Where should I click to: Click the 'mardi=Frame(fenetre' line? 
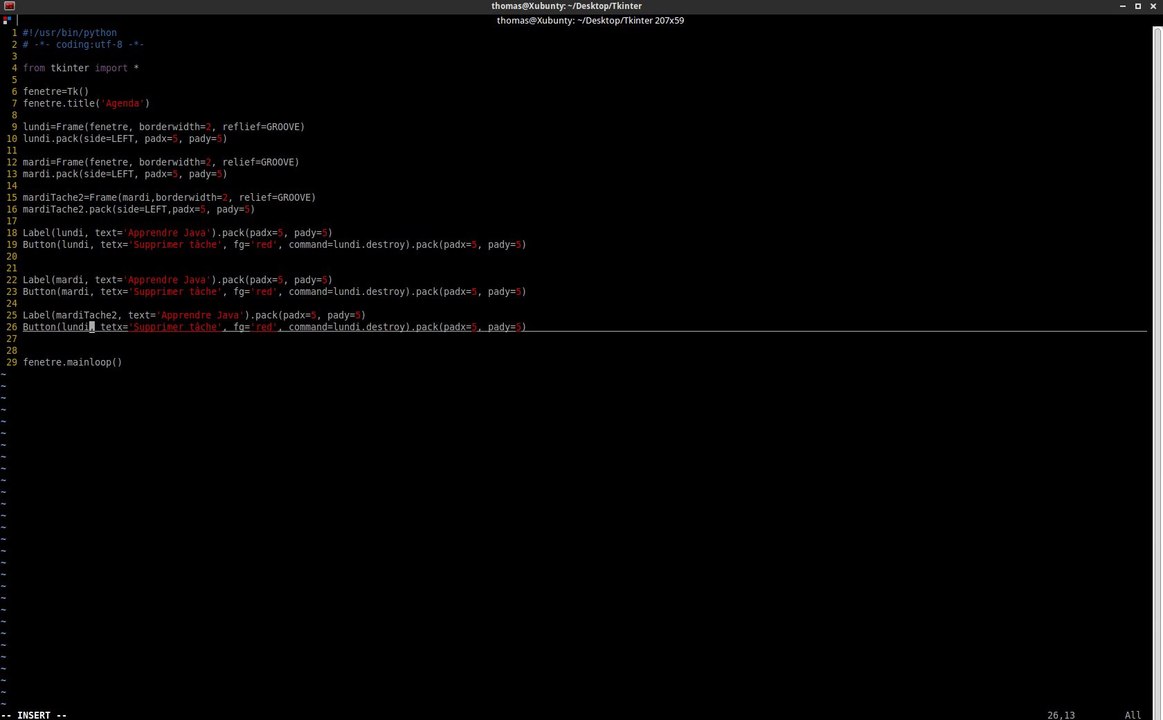pos(161,162)
